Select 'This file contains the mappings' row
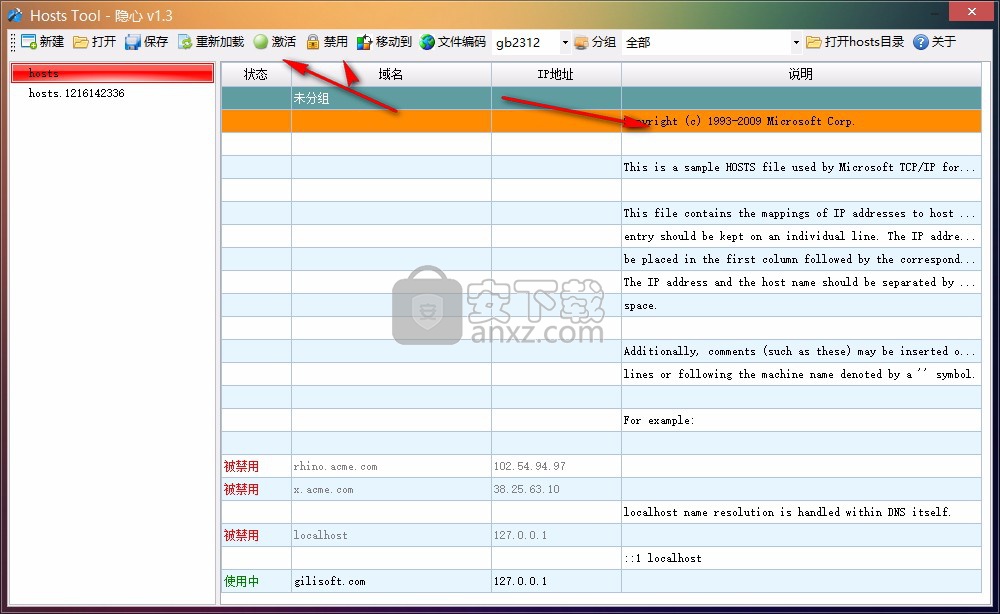1000x614 pixels. click(x=601, y=213)
